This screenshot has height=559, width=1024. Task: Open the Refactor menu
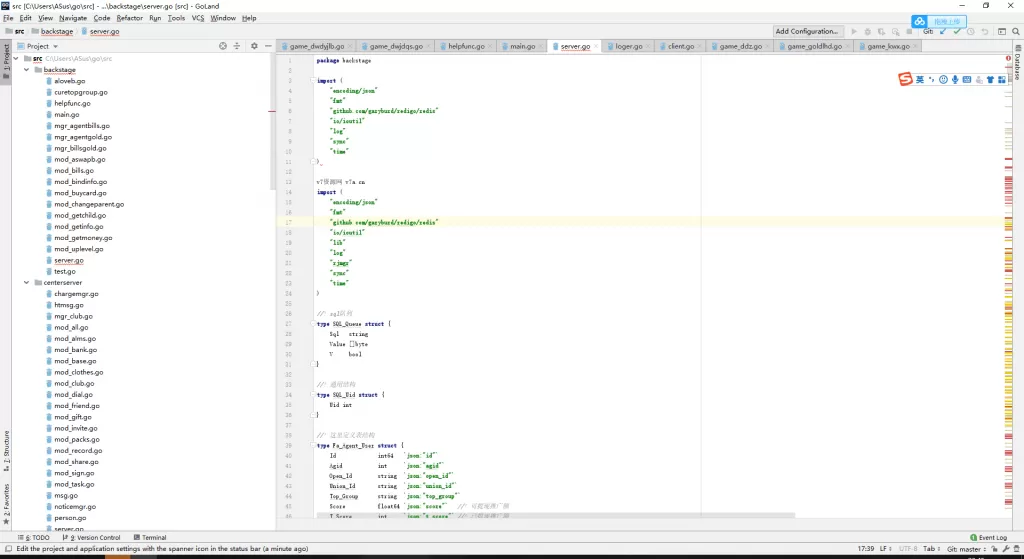(x=129, y=18)
